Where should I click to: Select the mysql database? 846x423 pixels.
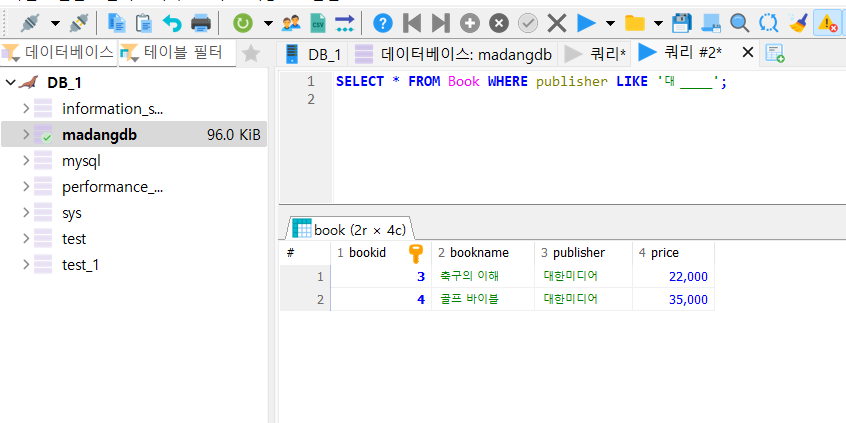click(x=81, y=161)
